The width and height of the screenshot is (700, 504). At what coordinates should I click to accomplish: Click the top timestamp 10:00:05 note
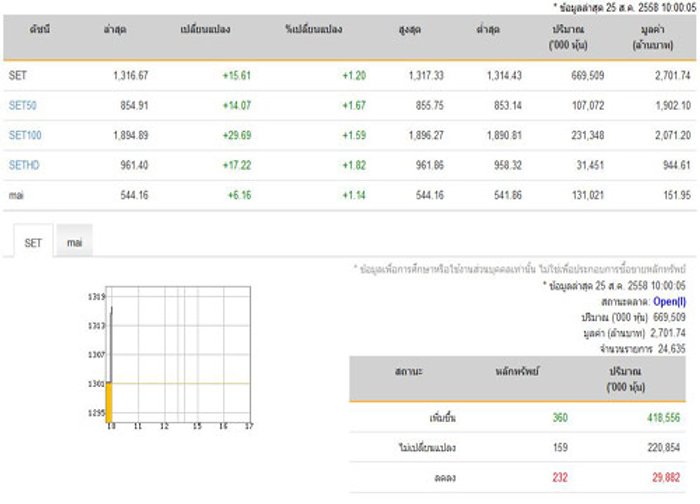click(625, 8)
